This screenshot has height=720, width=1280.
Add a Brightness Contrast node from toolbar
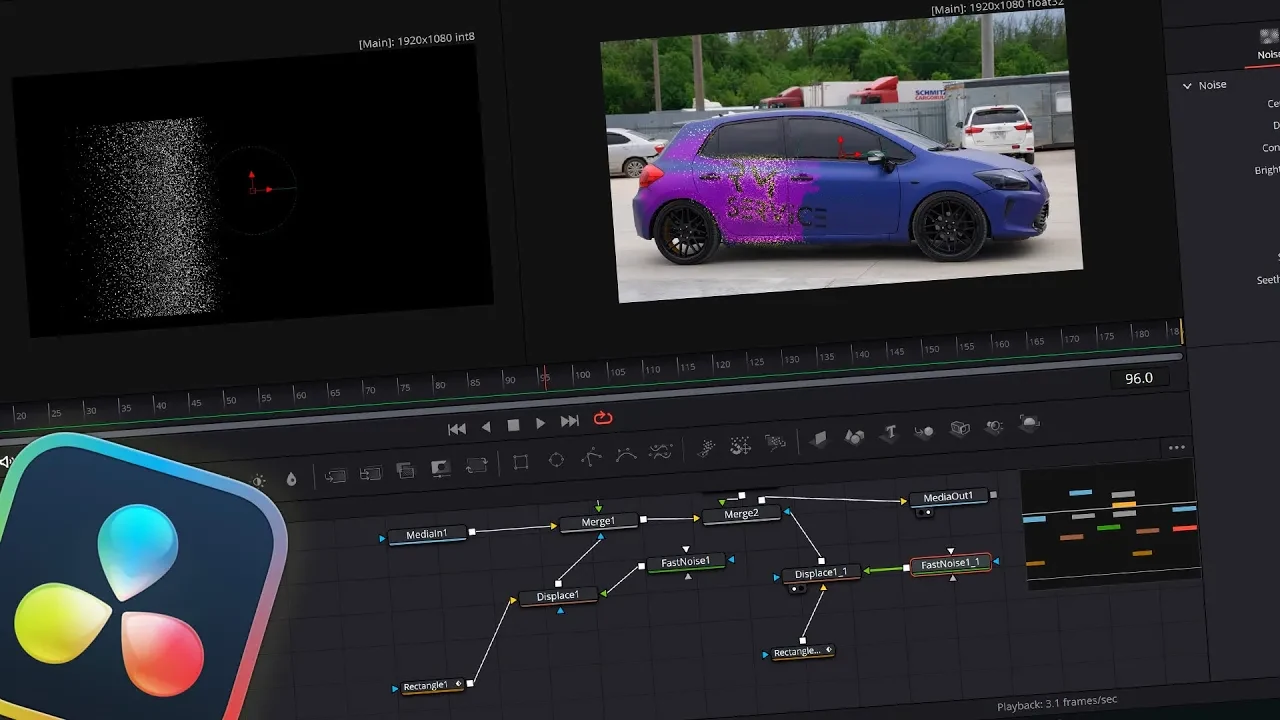[258, 480]
